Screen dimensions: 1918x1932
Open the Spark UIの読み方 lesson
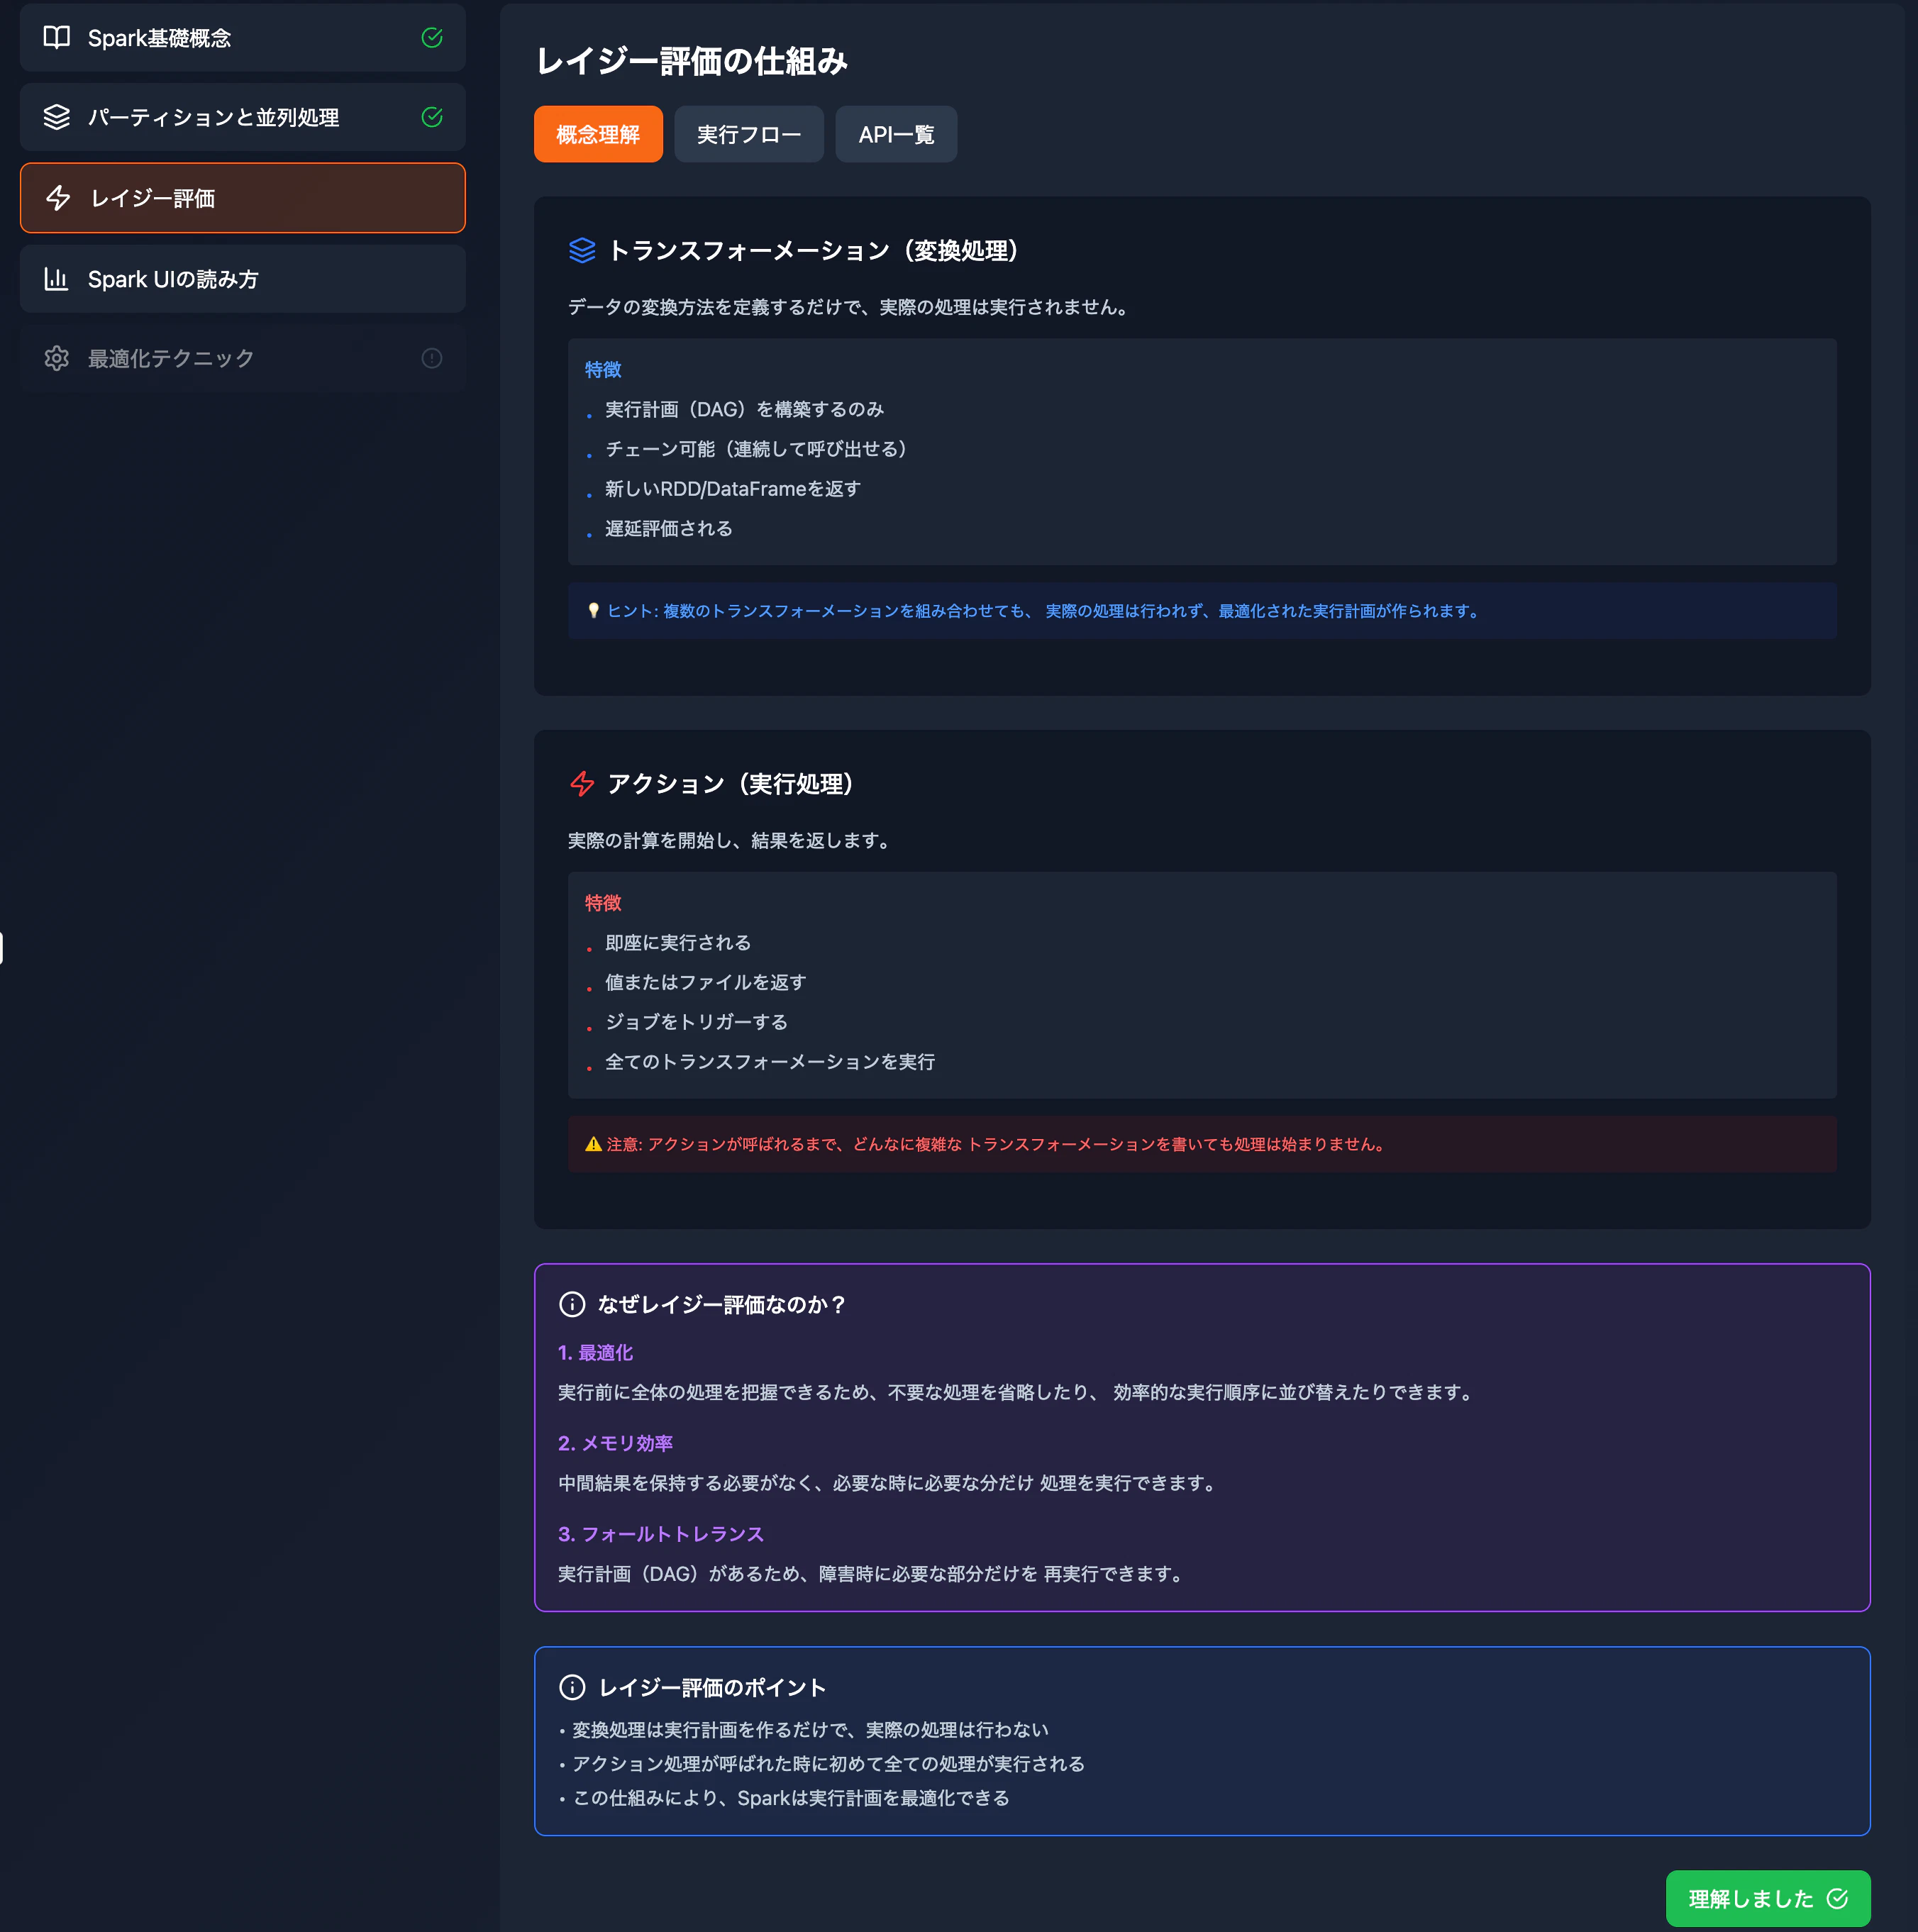(242, 279)
